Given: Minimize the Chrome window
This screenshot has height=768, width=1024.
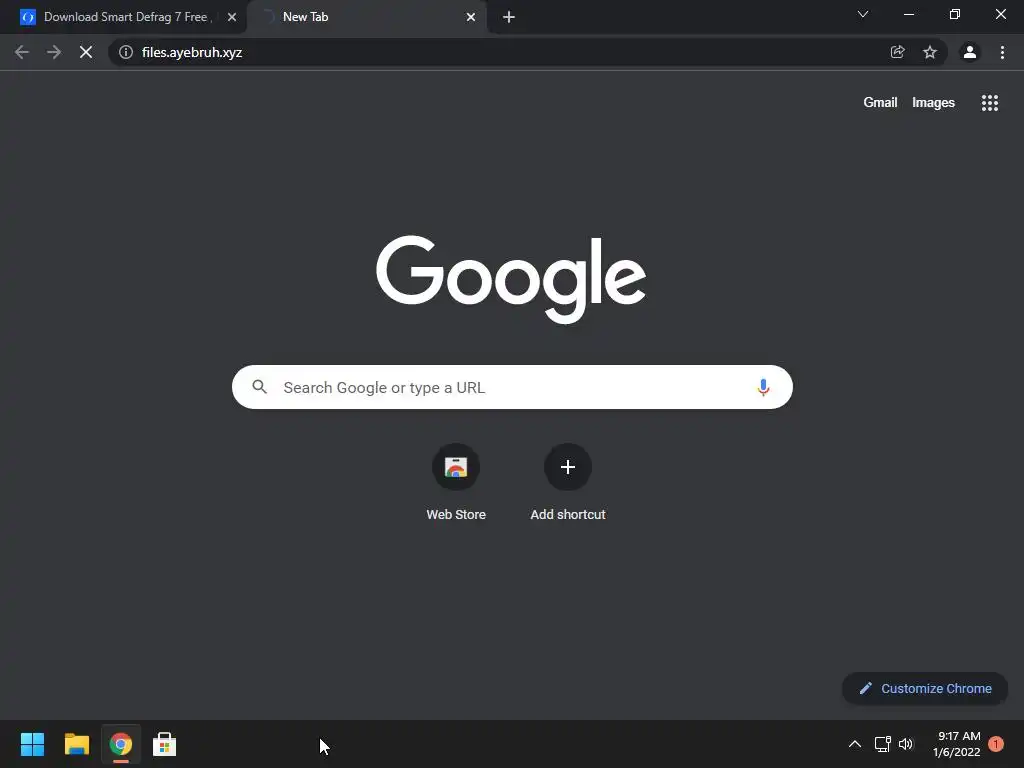Looking at the screenshot, I should 908,14.
